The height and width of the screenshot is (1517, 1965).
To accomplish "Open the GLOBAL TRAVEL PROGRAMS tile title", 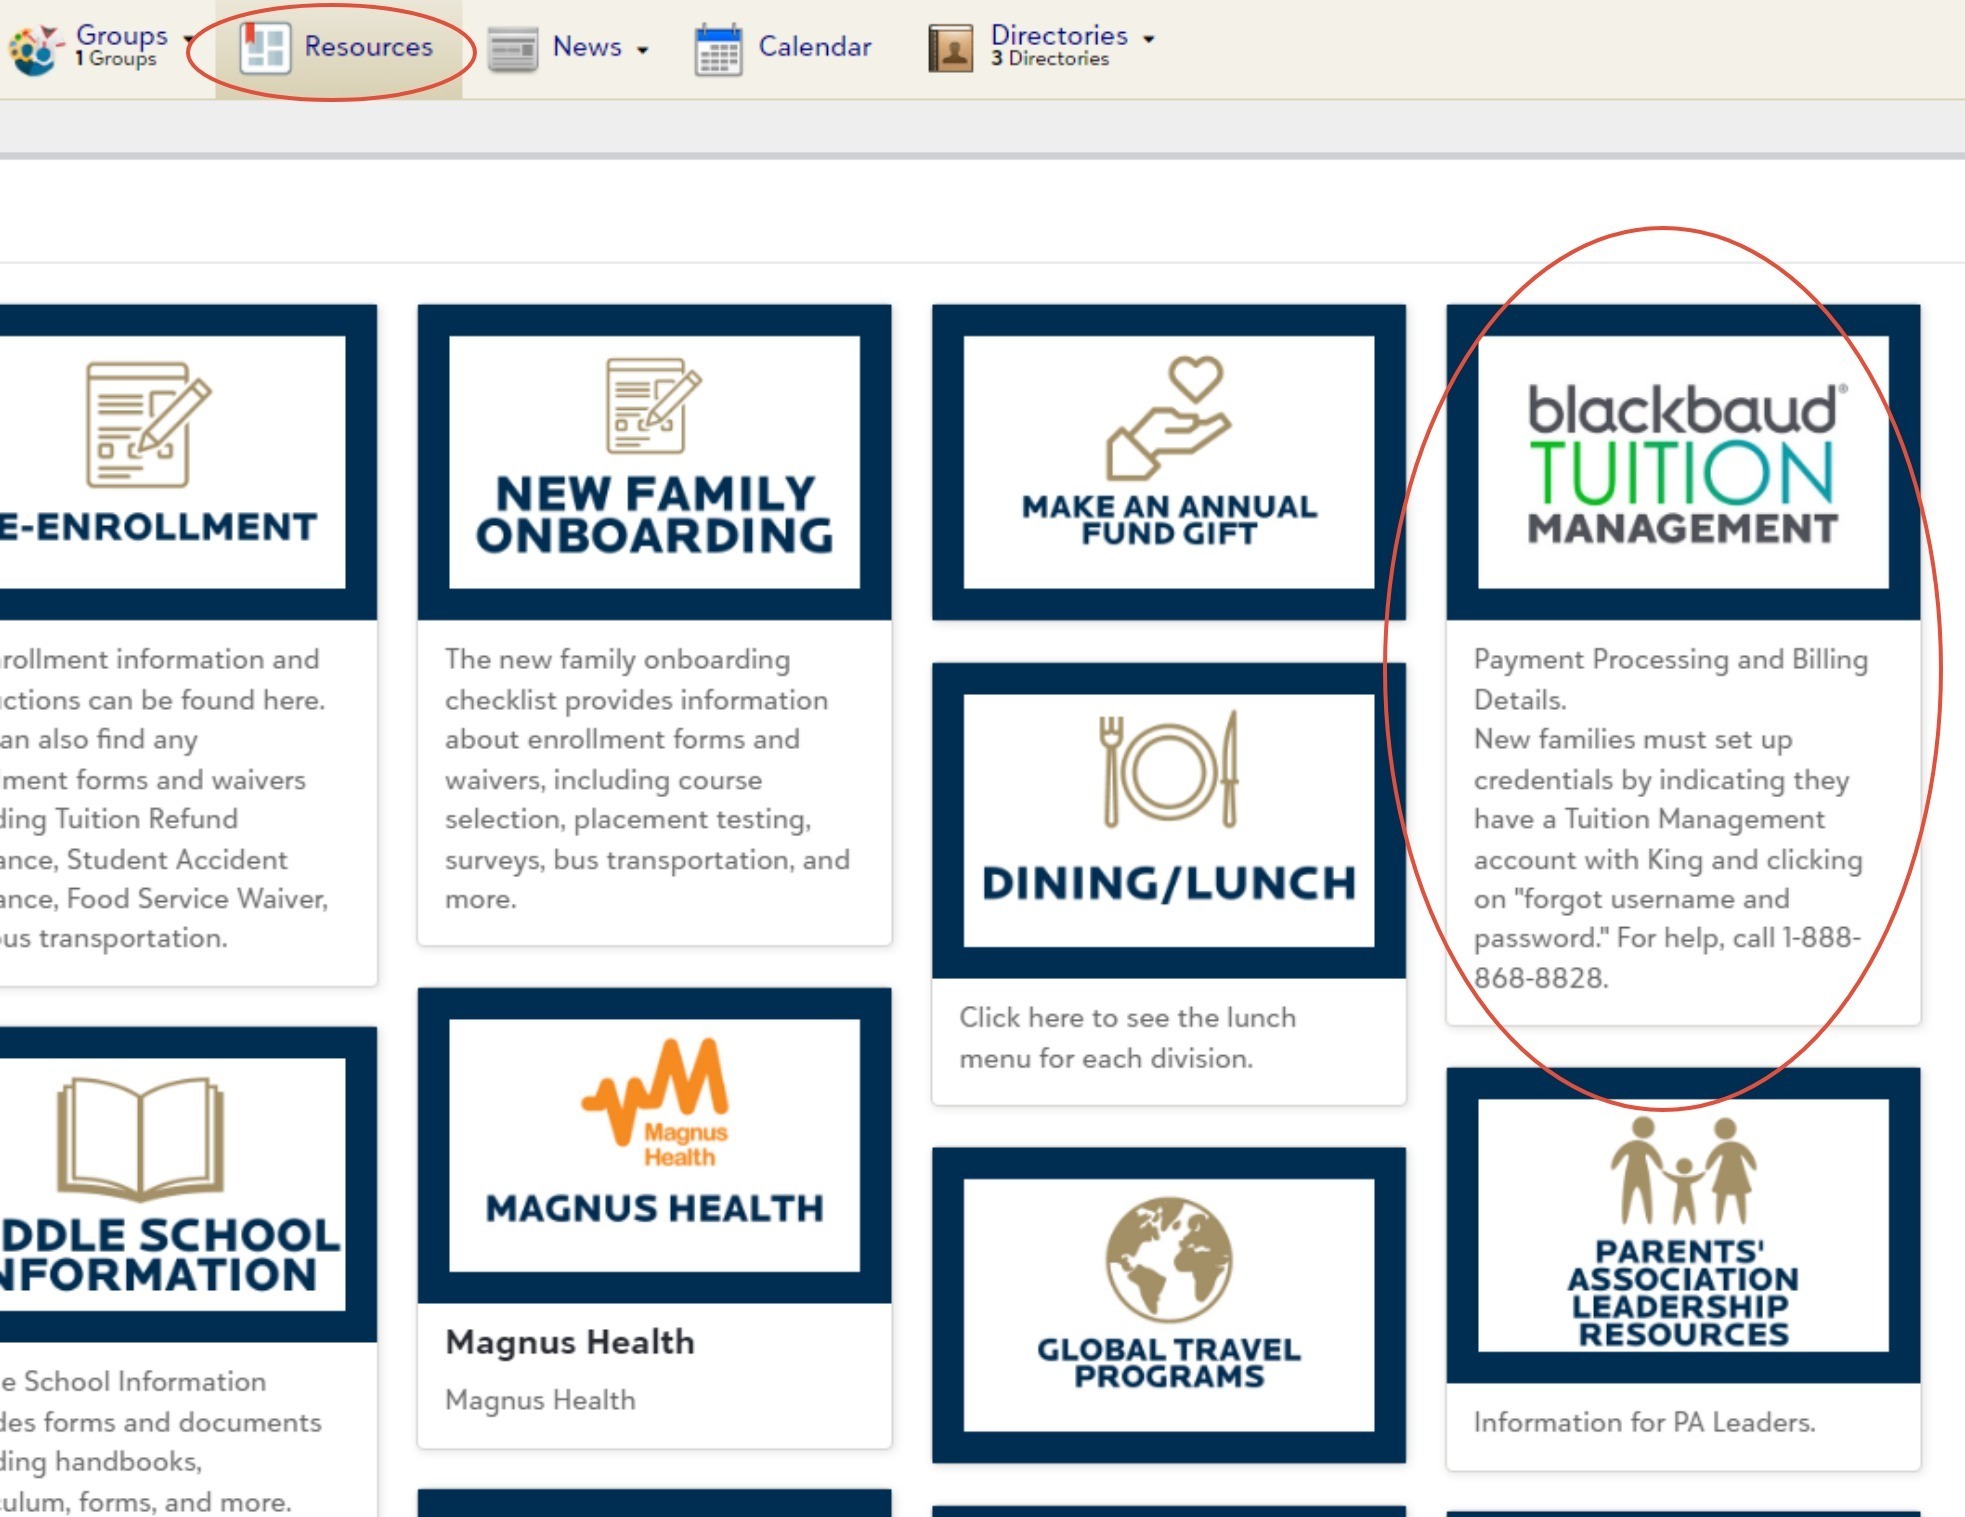I will [1169, 1363].
